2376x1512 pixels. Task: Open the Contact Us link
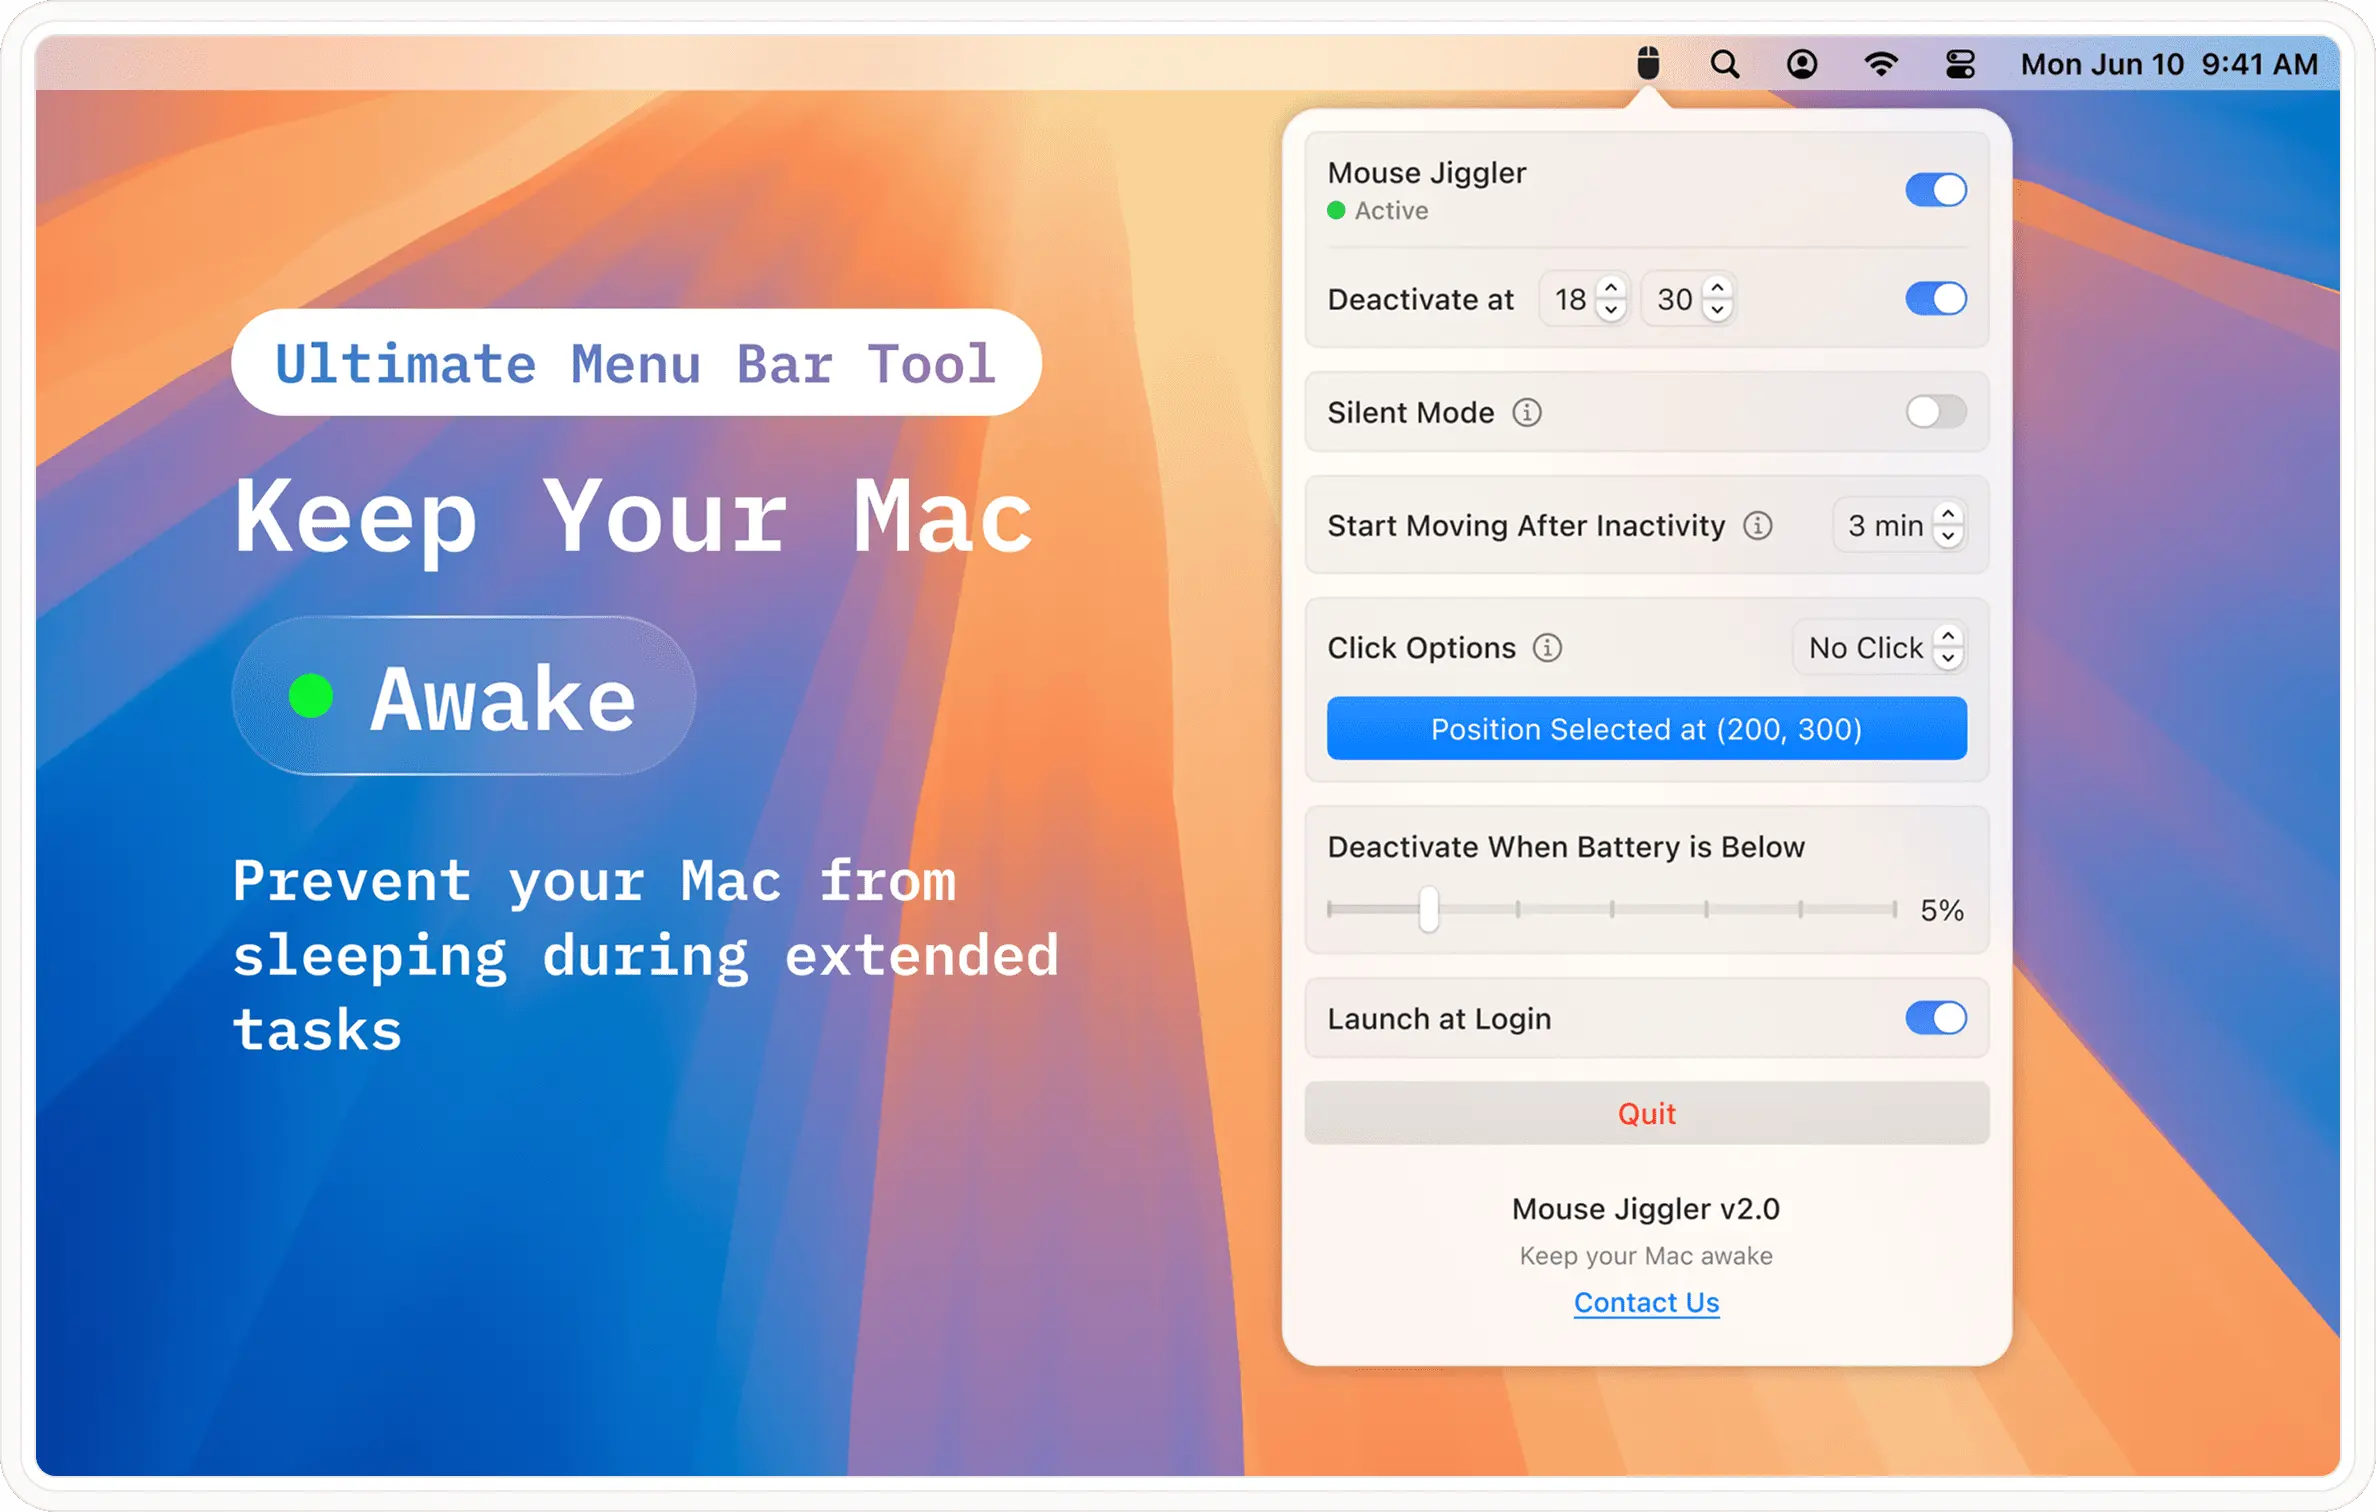(1647, 1302)
